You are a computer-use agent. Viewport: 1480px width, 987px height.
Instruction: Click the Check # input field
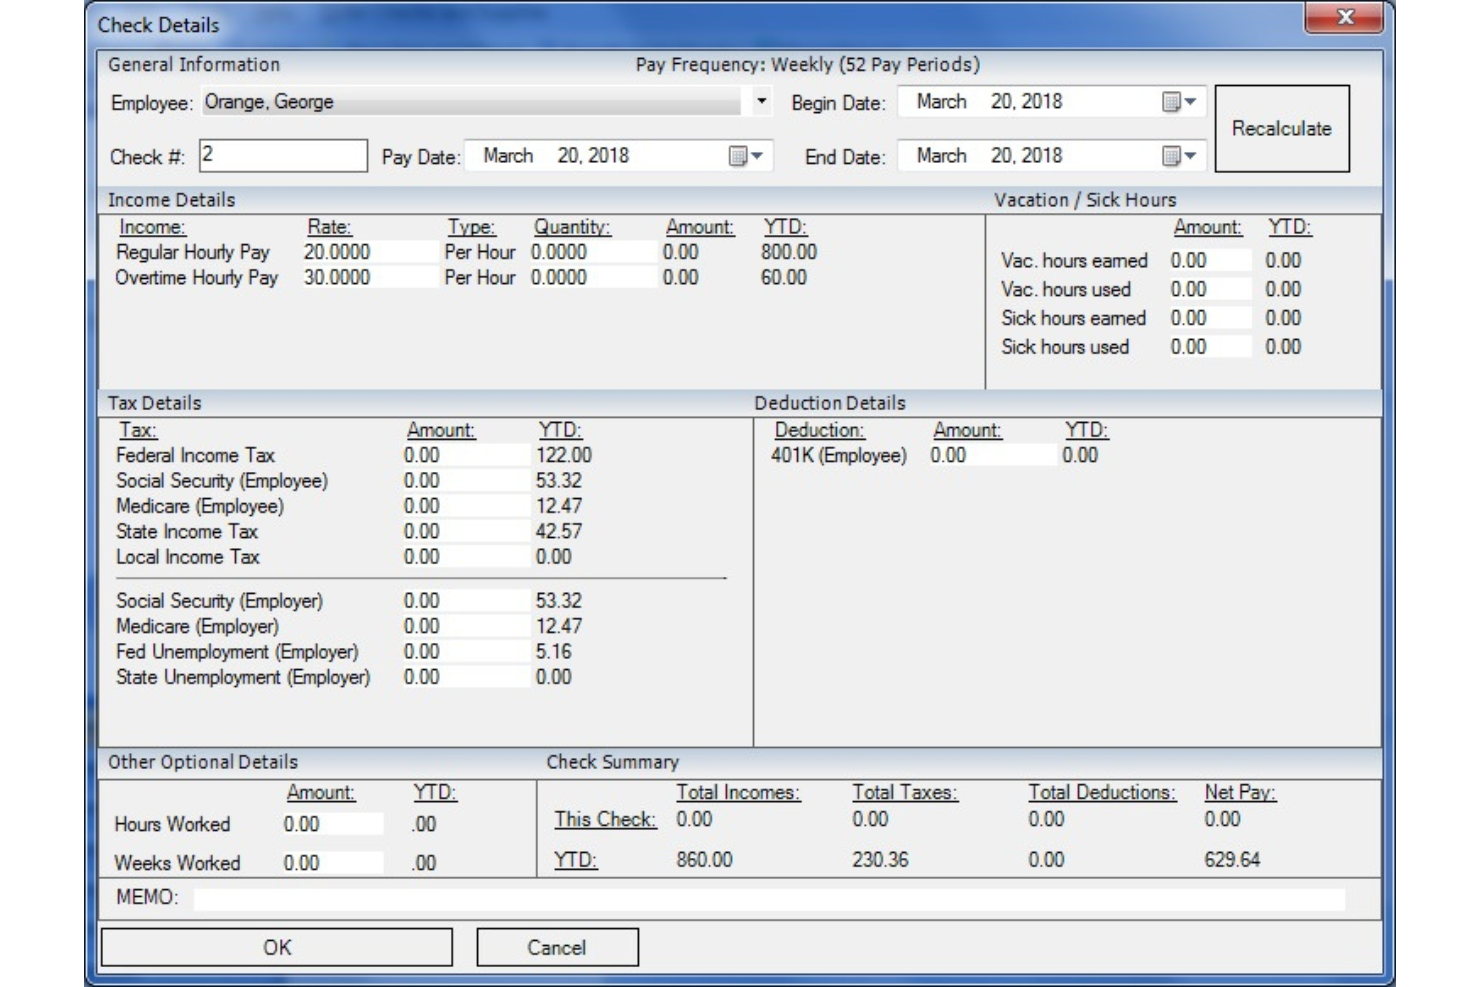283,156
